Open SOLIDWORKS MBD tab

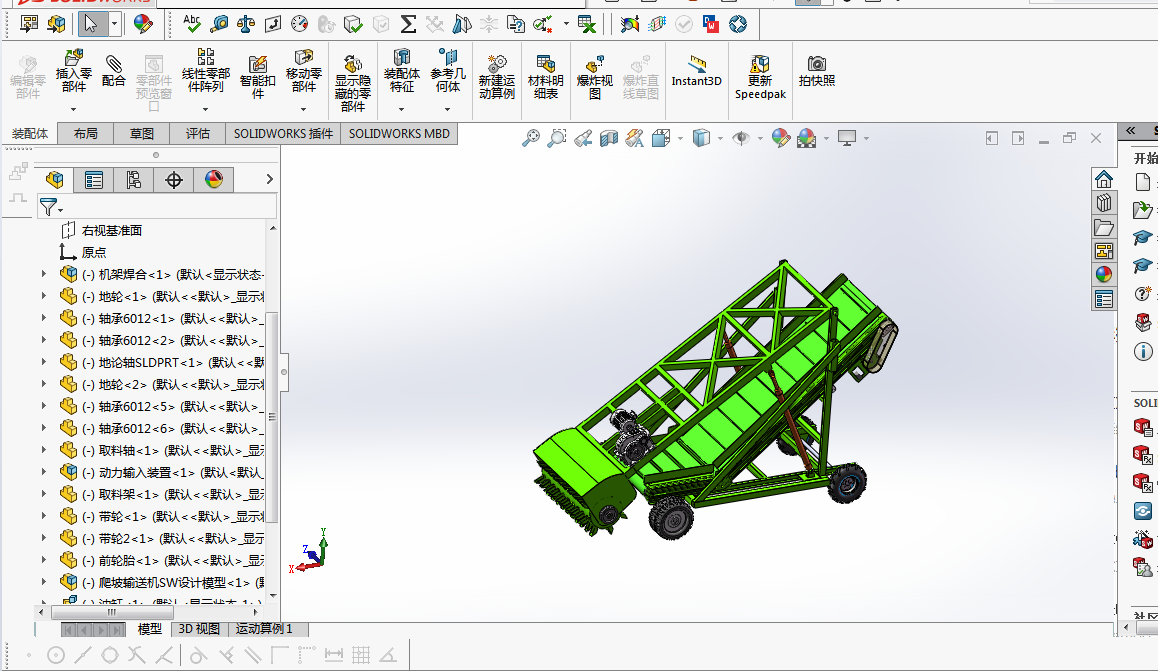[x=399, y=134]
